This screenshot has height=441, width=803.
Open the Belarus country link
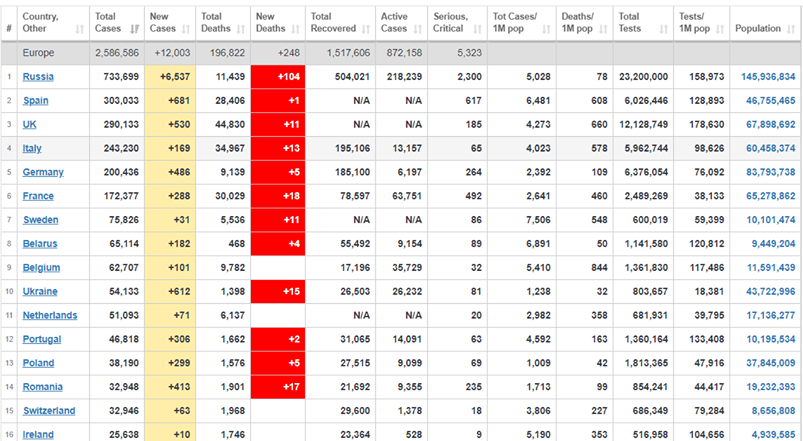click(x=40, y=244)
